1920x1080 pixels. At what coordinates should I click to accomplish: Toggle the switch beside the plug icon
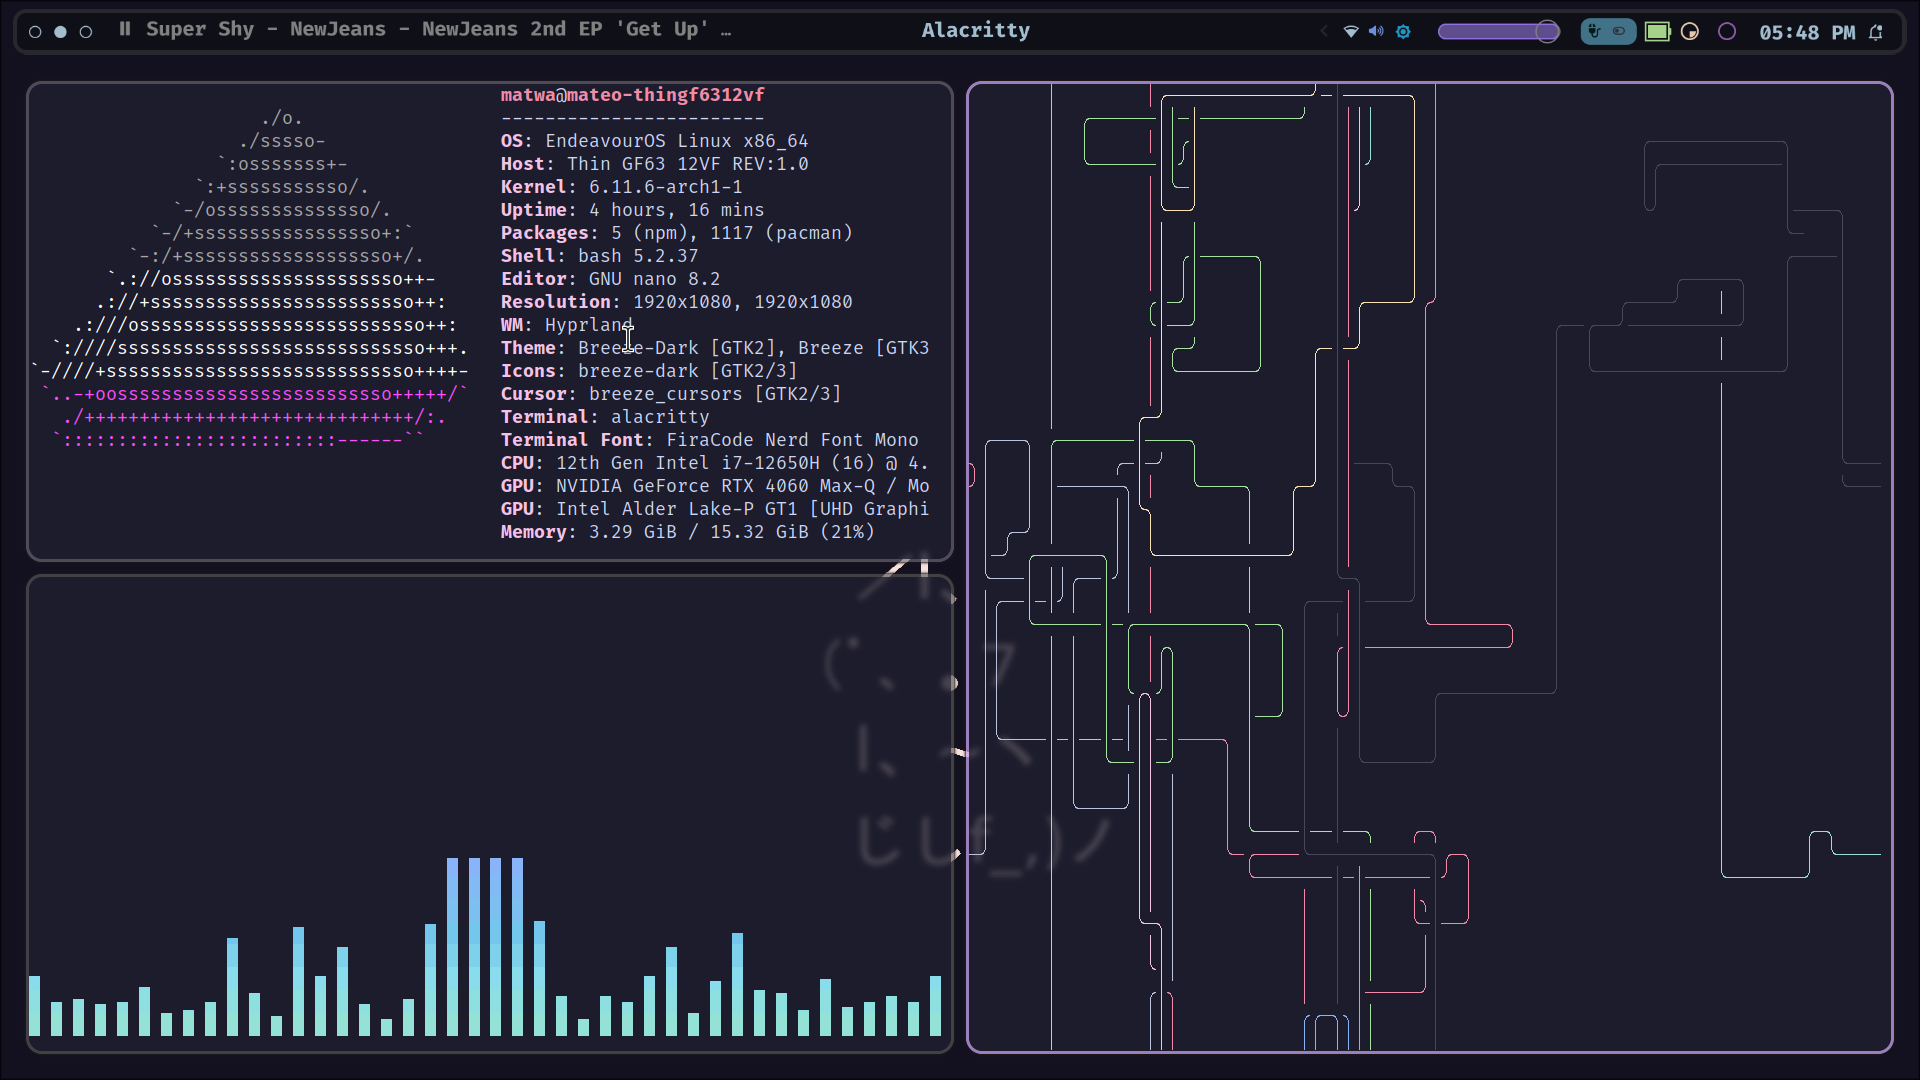pos(1619,32)
